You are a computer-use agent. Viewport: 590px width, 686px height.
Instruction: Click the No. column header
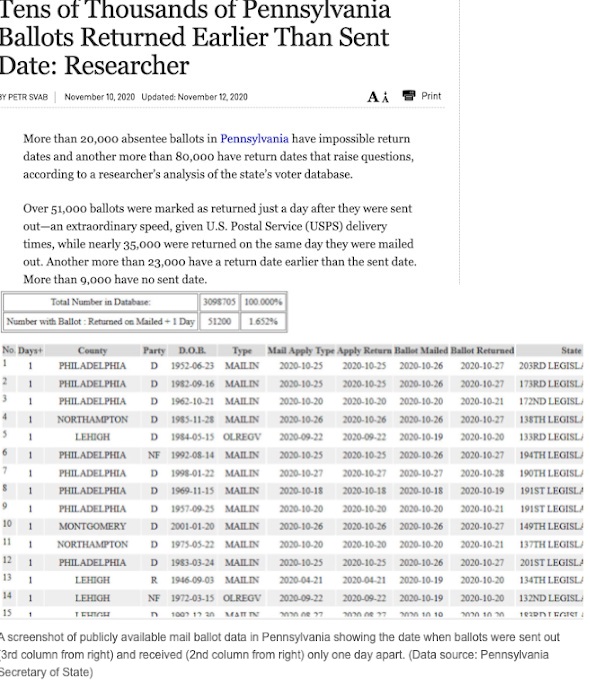click(8, 350)
